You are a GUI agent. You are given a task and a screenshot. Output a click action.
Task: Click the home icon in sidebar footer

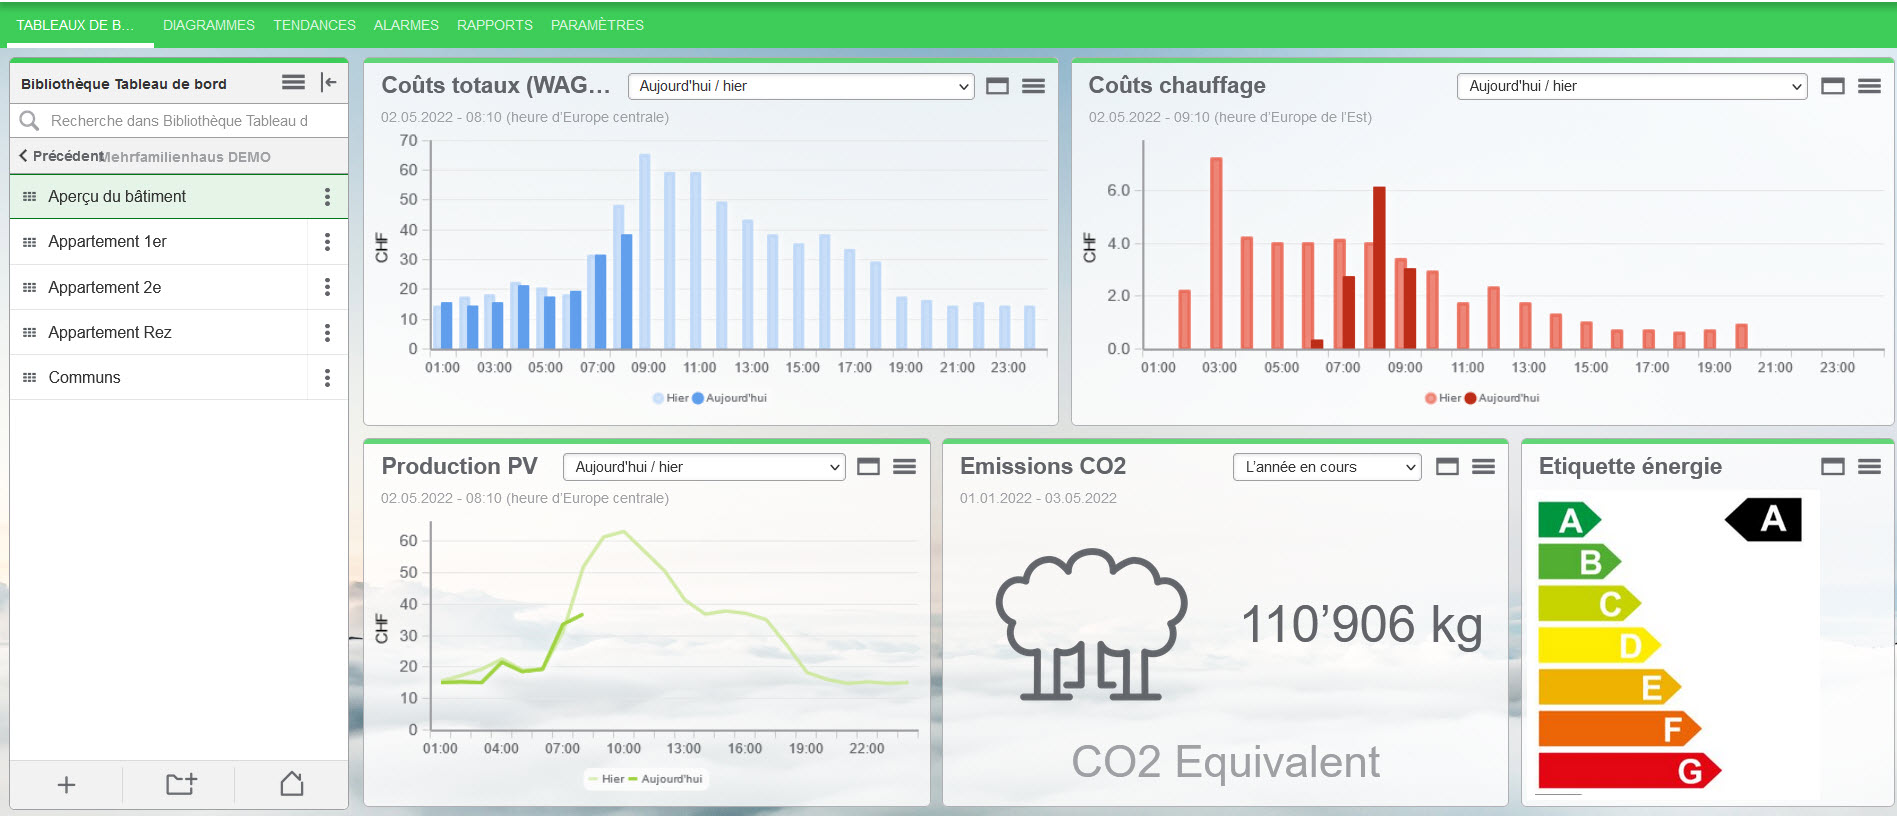[292, 785]
